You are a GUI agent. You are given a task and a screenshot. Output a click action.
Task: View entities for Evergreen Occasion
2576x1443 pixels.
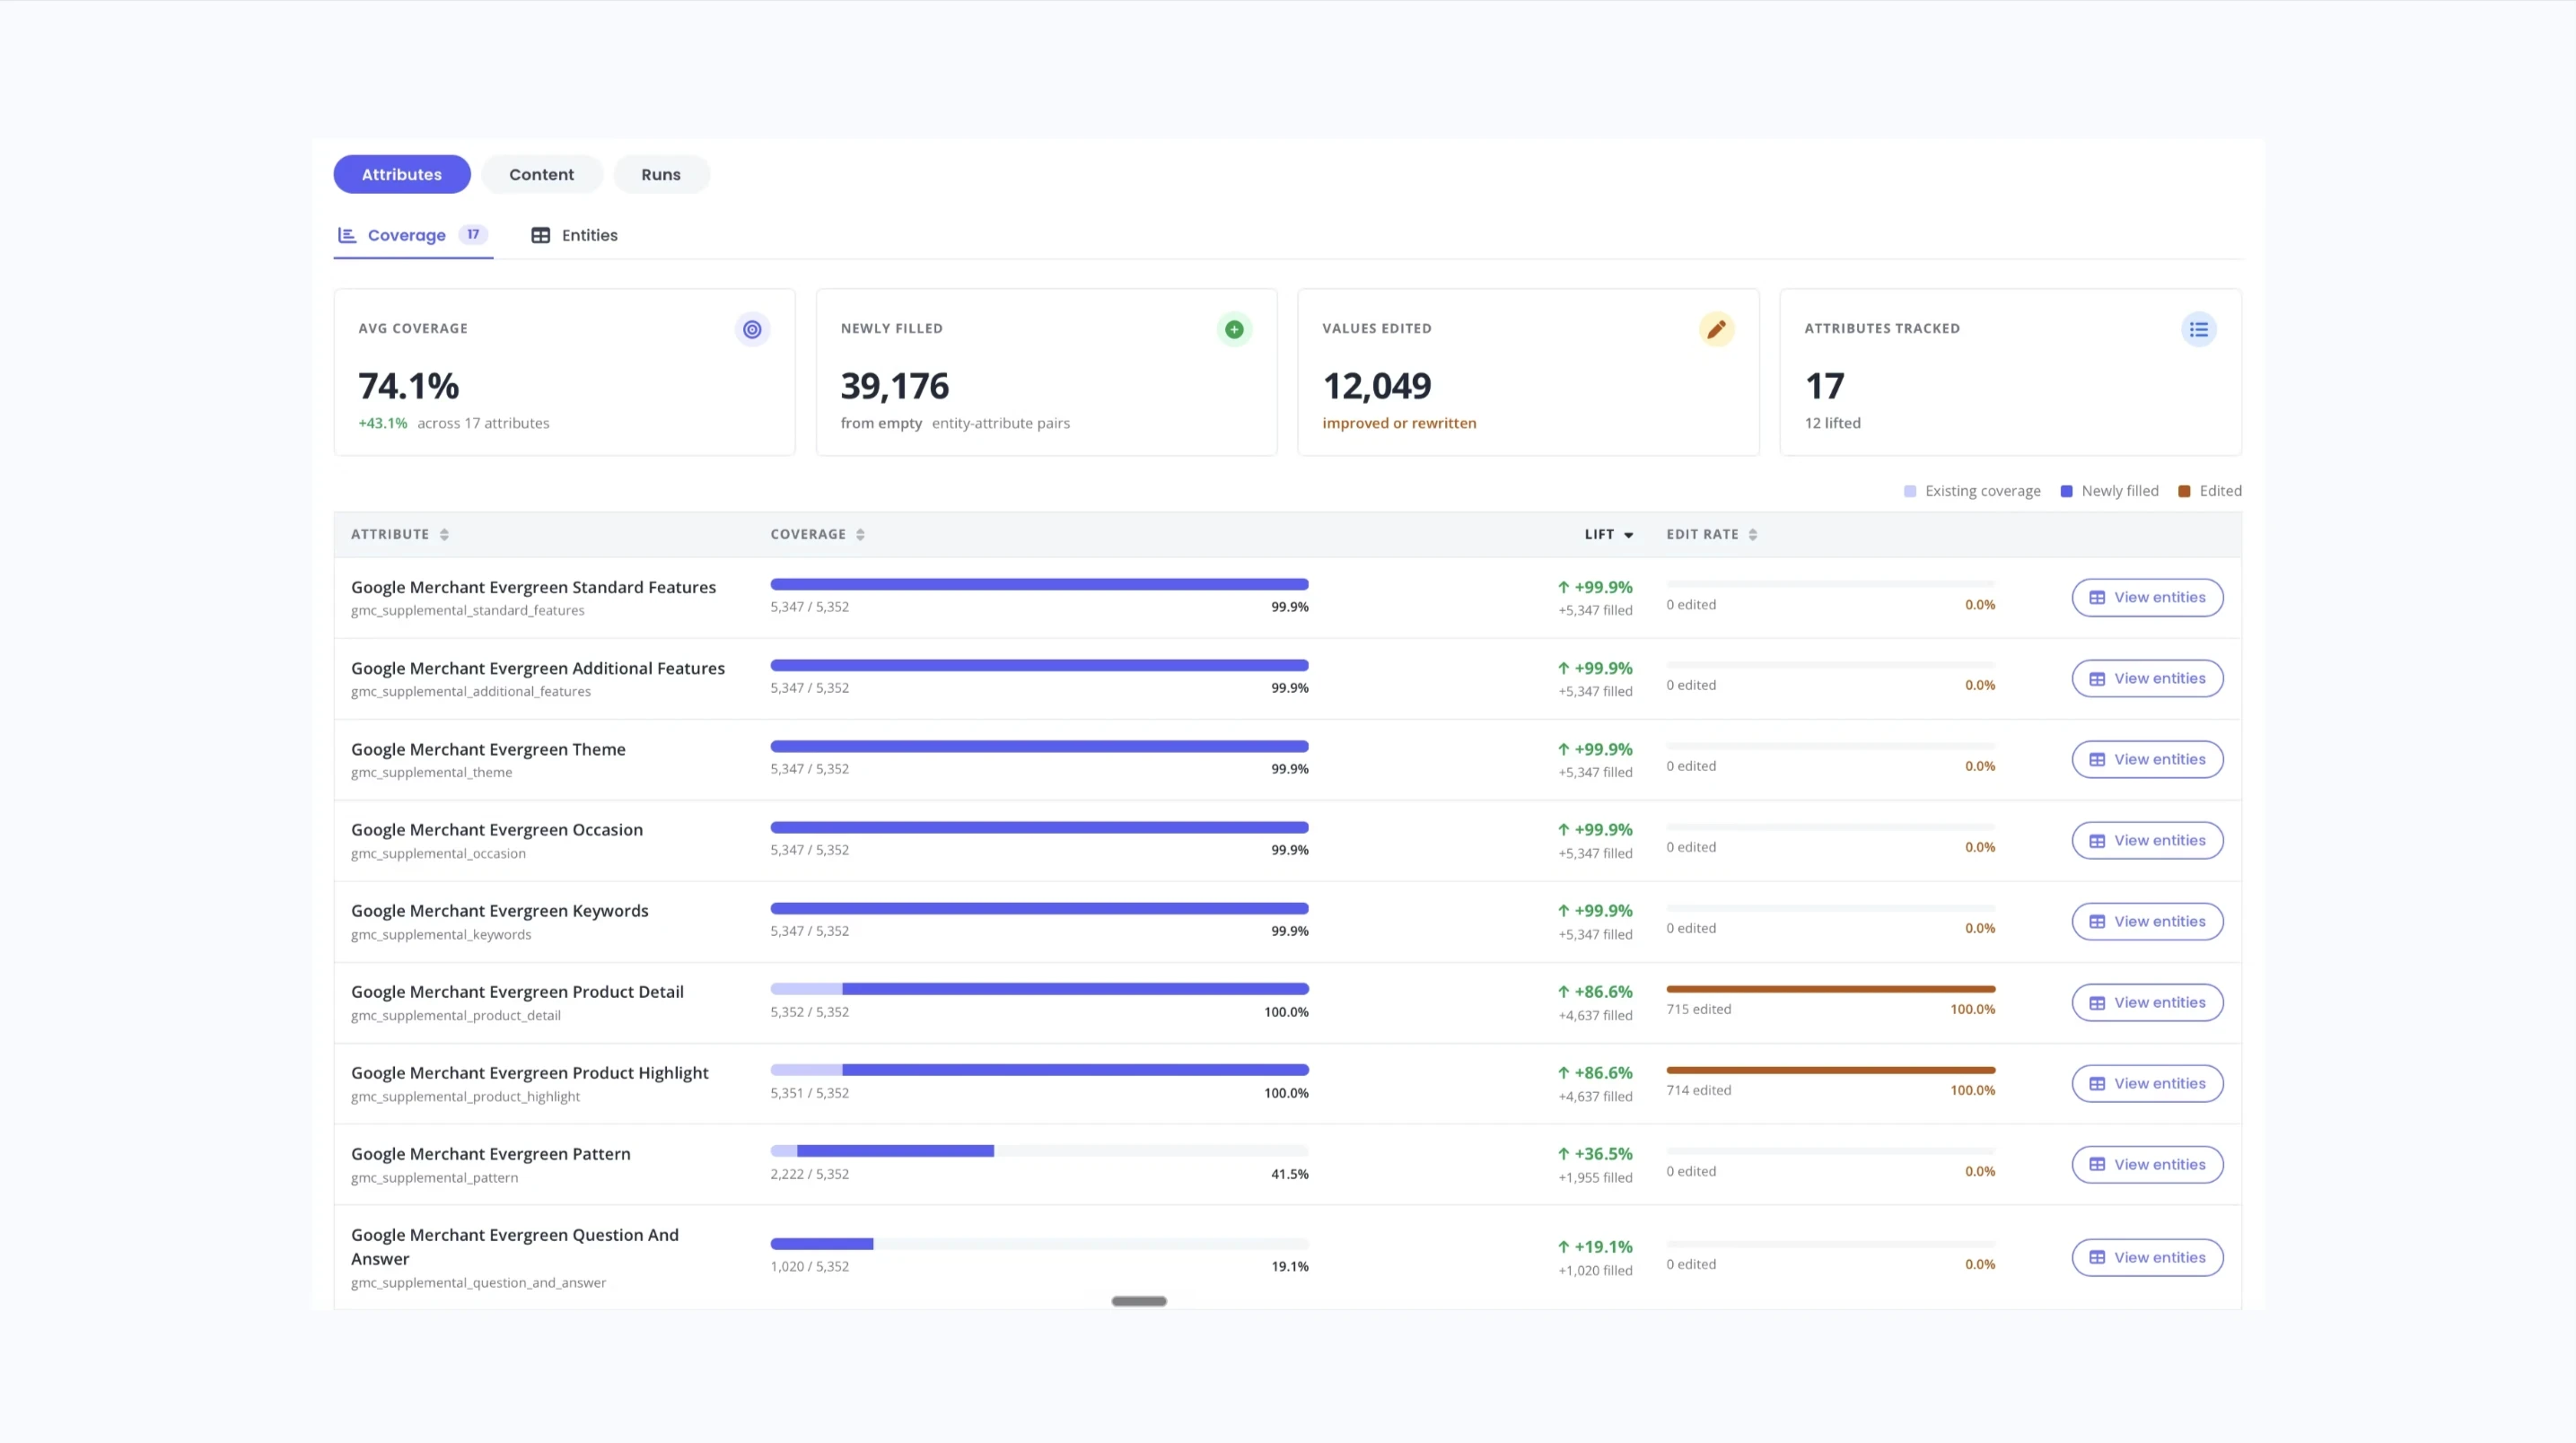(2147, 840)
